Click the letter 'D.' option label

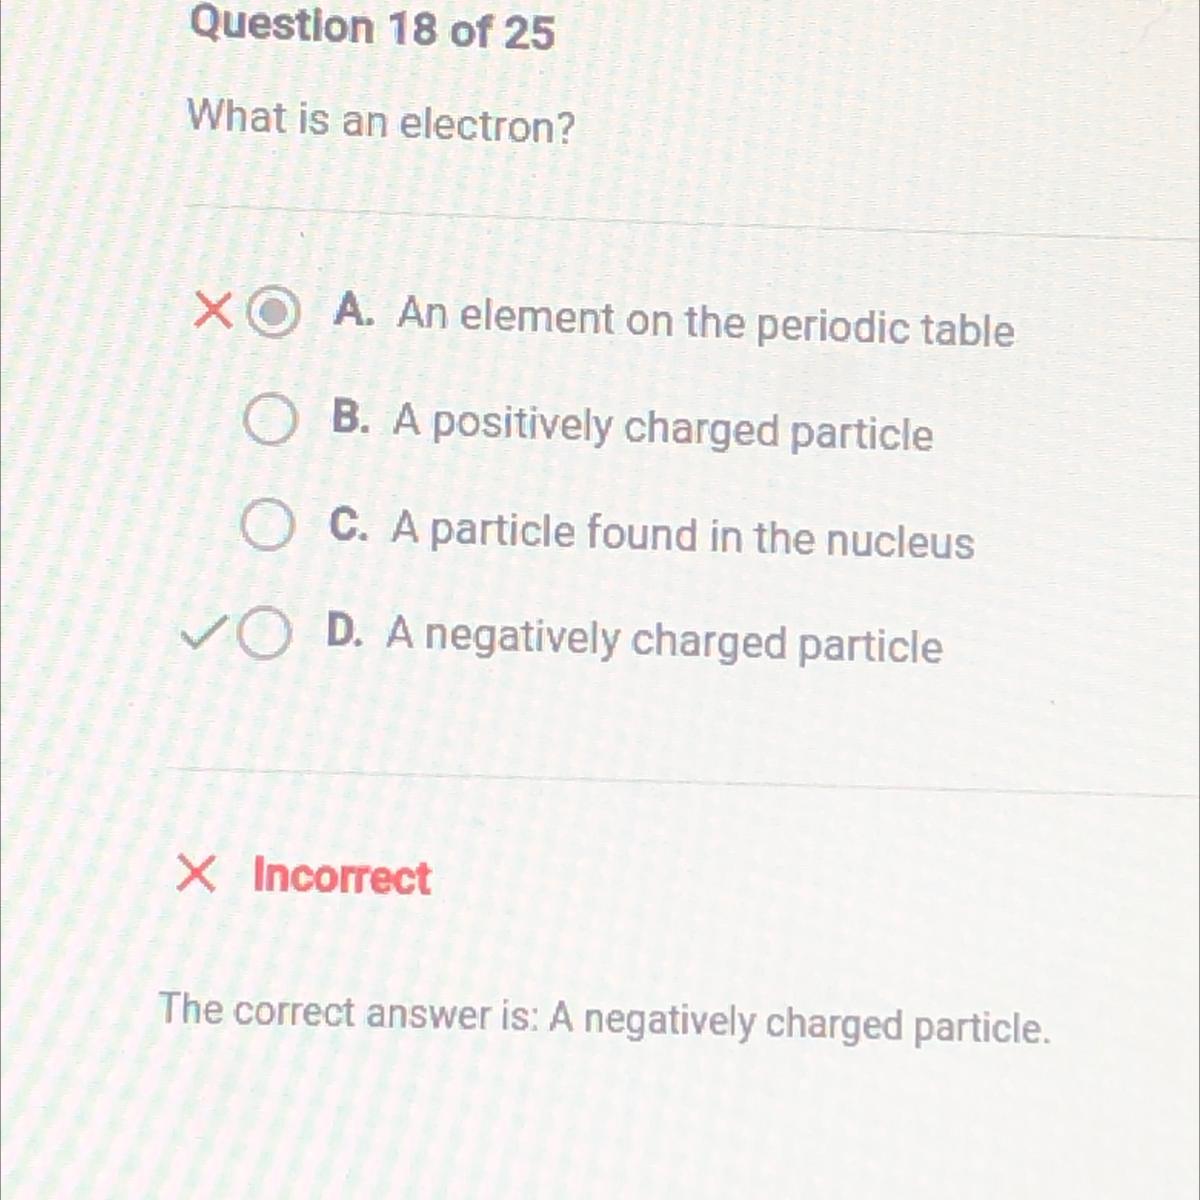pyautogui.click(x=345, y=632)
